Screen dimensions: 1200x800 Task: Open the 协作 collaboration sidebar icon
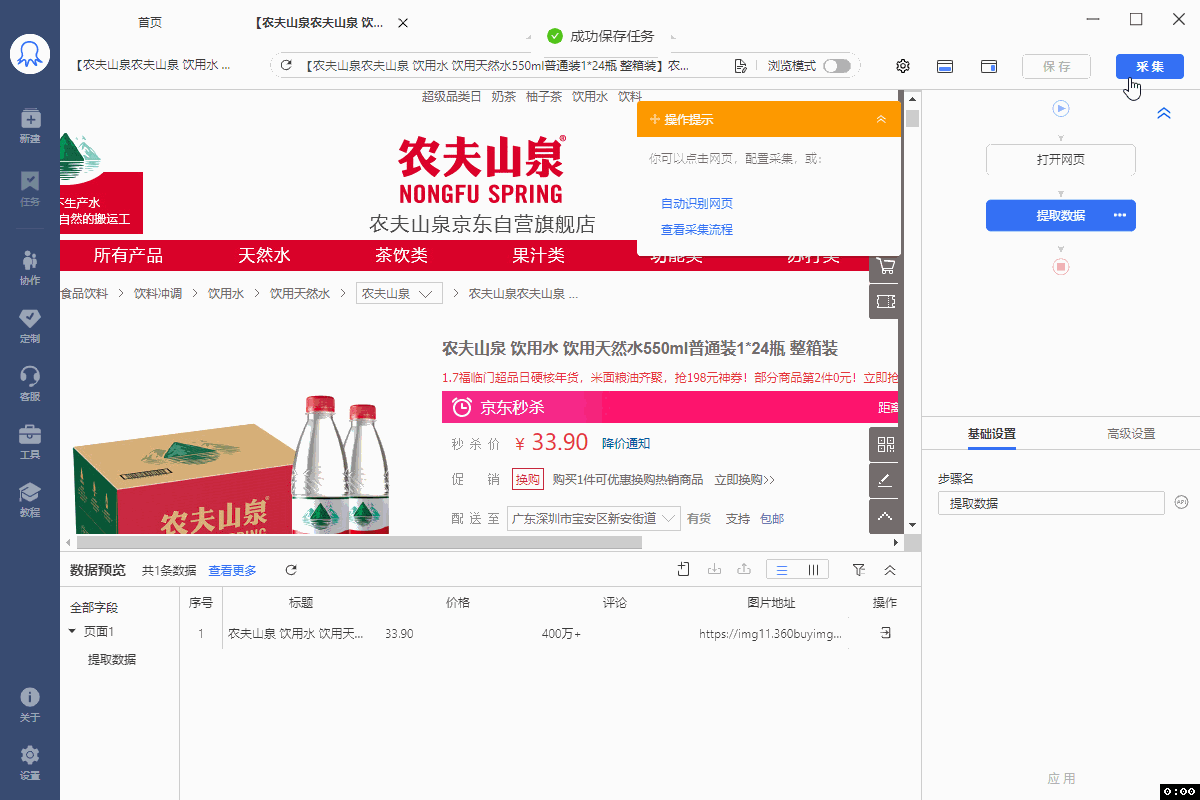(30, 267)
